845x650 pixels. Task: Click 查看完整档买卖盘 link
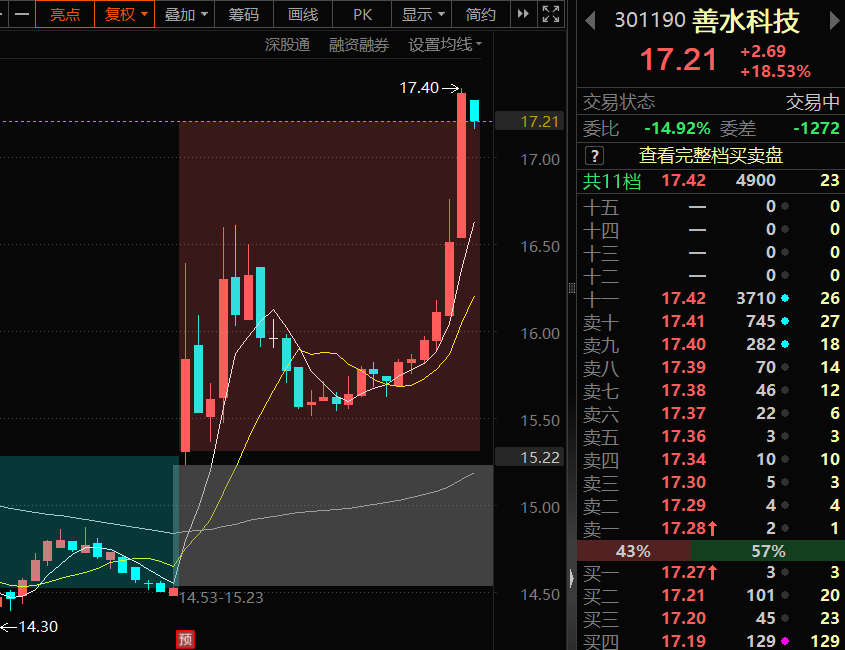point(710,156)
